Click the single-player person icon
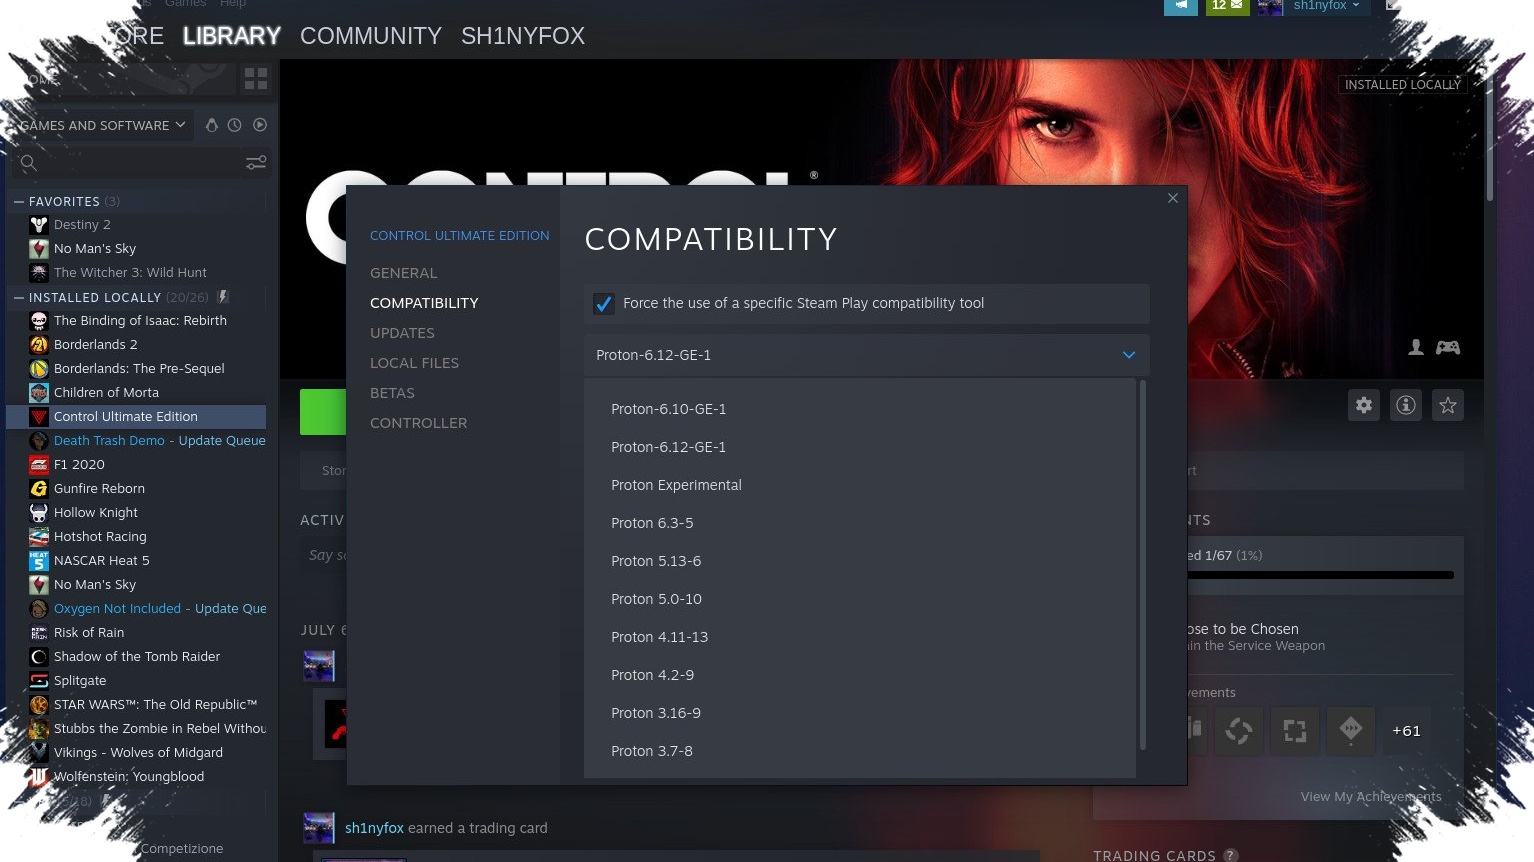The height and width of the screenshot is (862, 1534). 1416,347
